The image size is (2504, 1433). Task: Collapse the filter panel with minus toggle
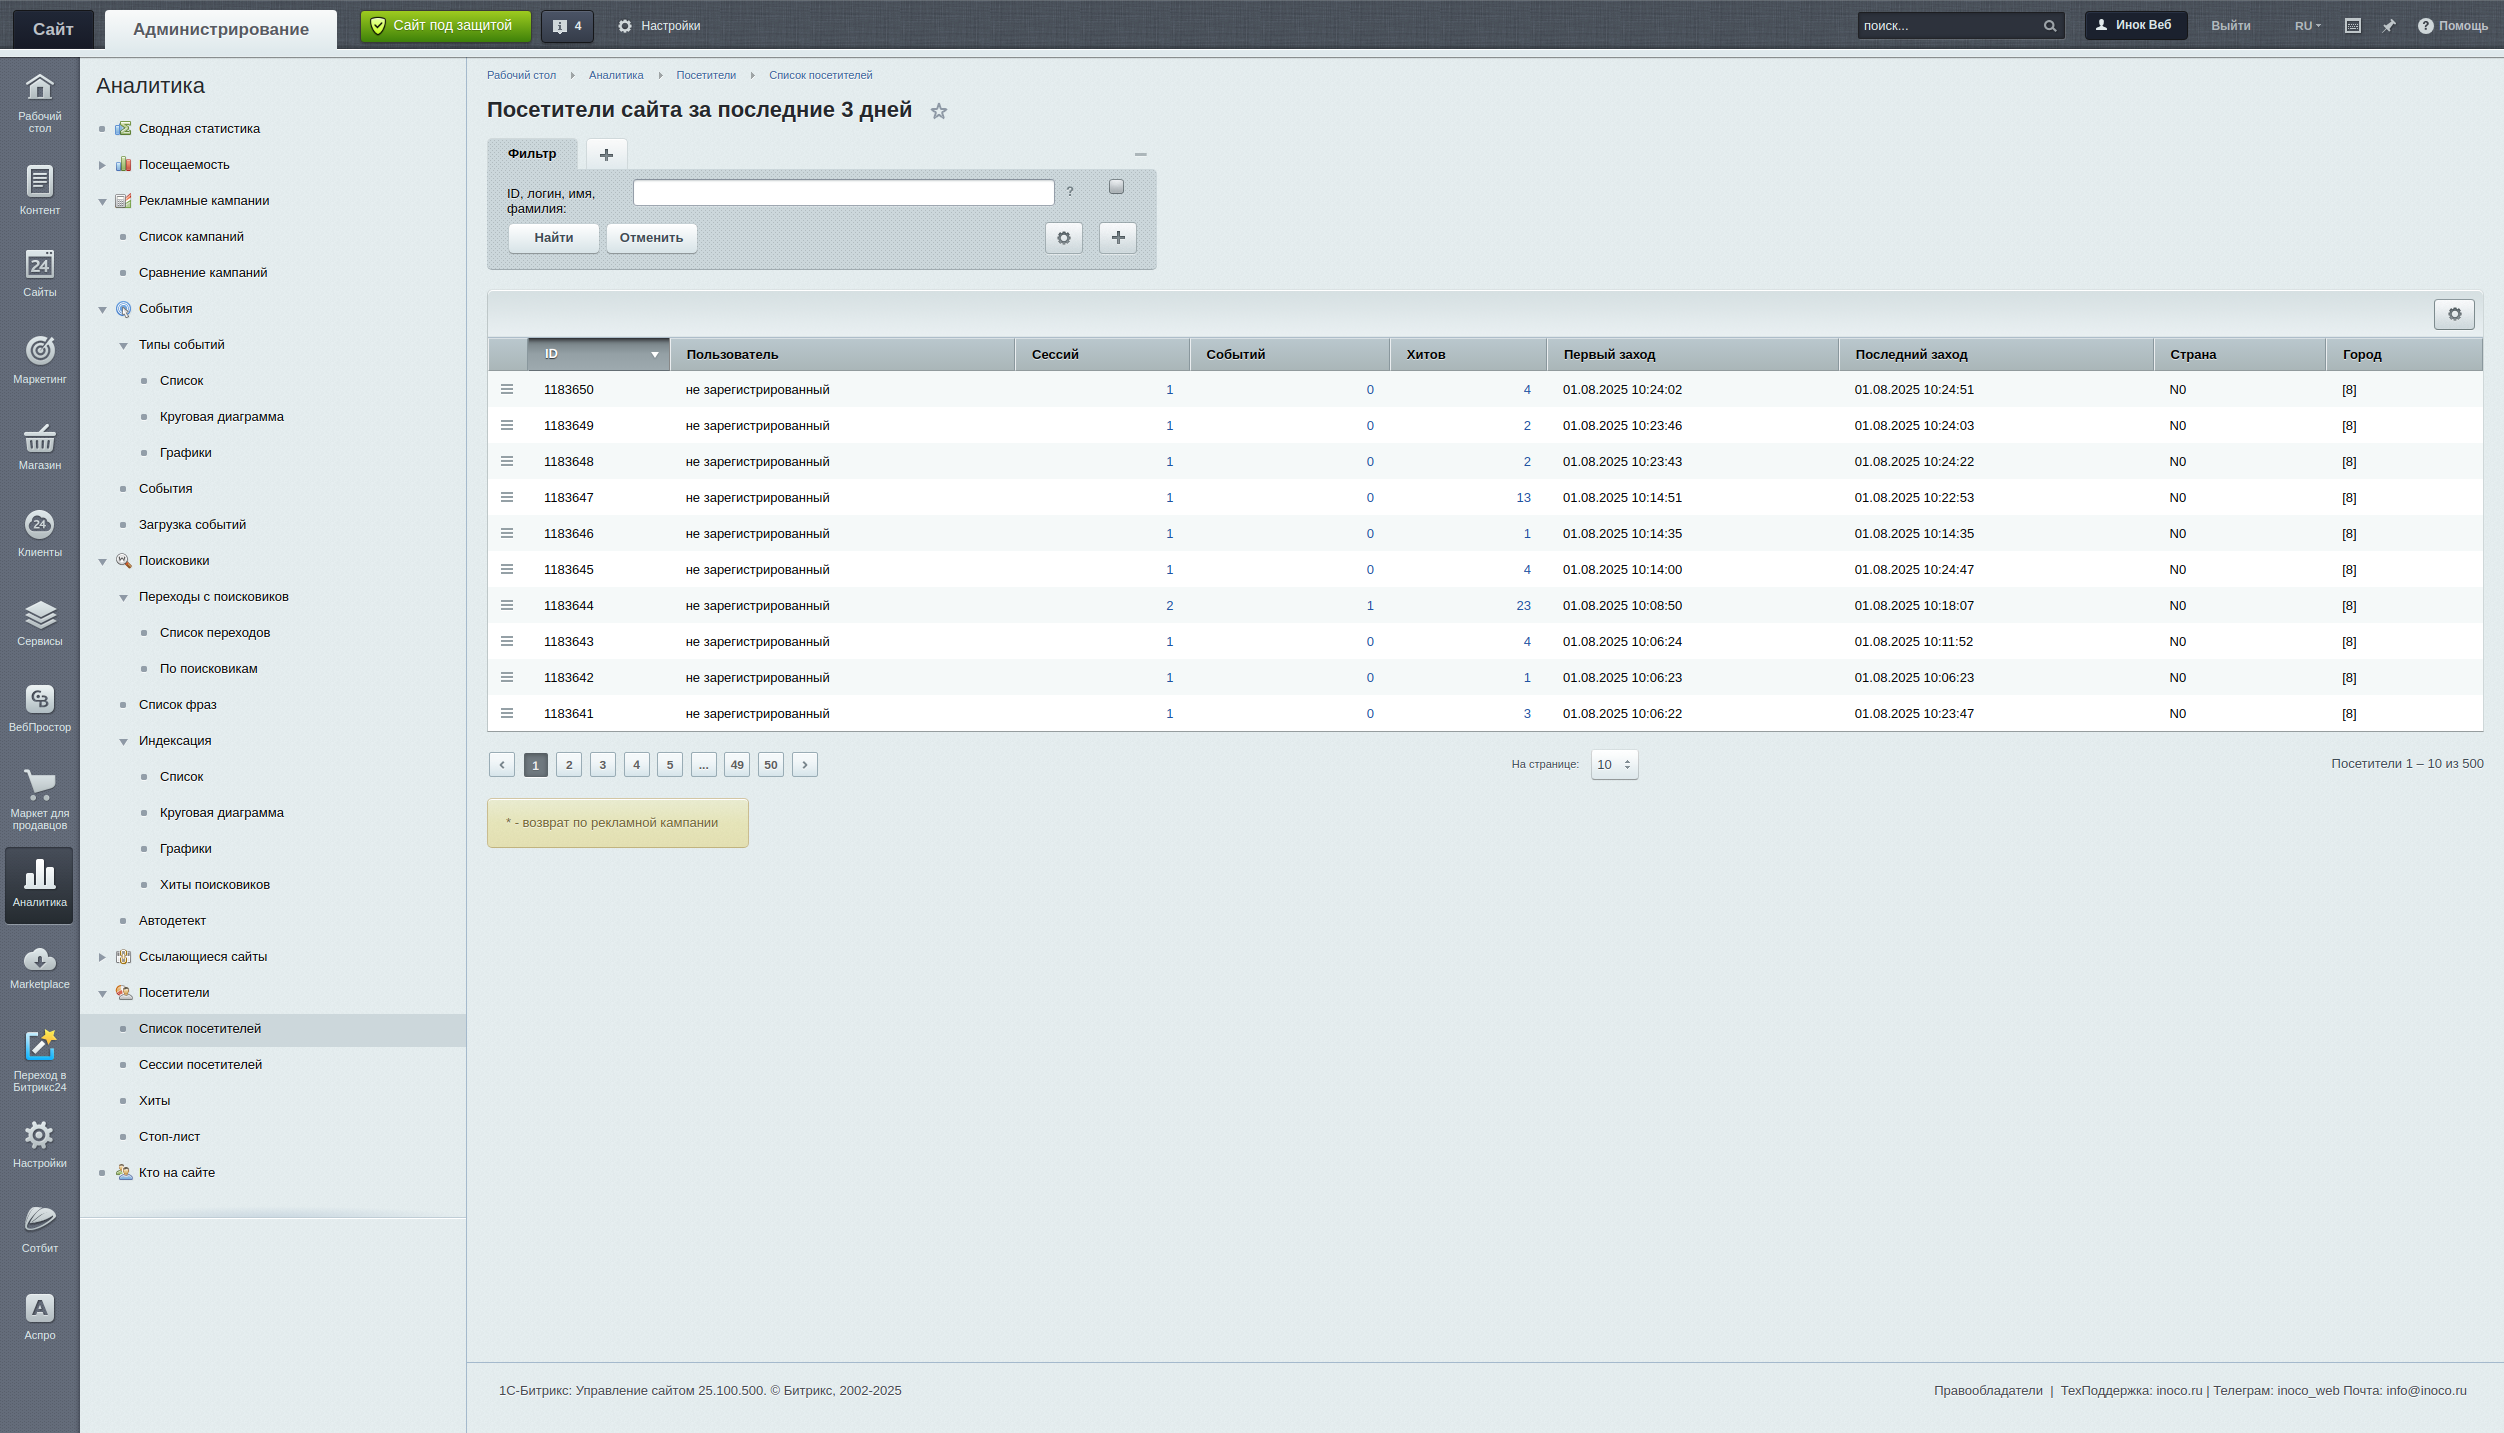click(1140, 154)
